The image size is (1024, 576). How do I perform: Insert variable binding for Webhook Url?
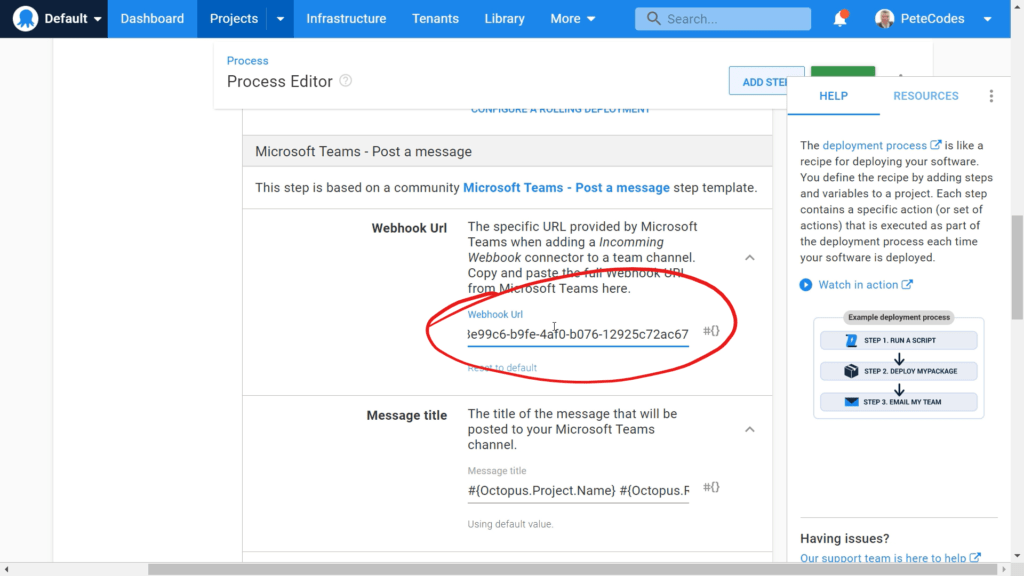point(711,331)
